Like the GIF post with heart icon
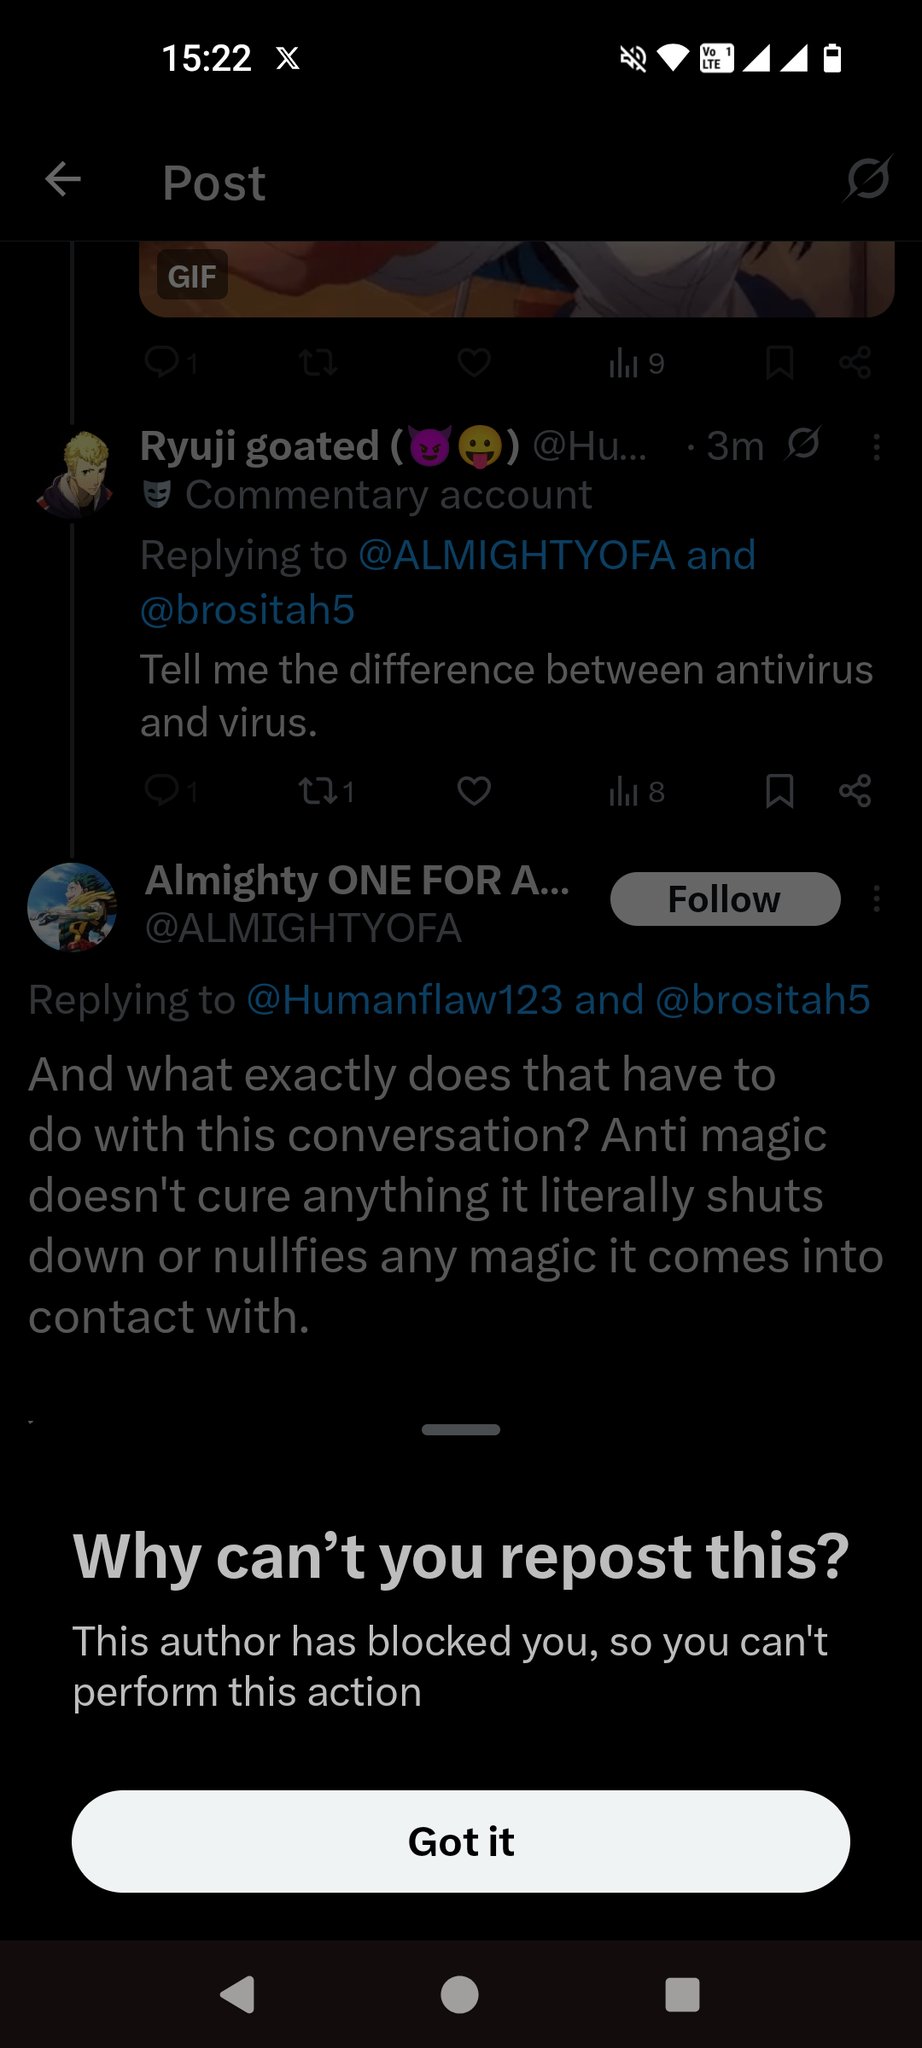Image resolution: width=922 pixels, height=2048 pixels. click(x=474, y=363)
